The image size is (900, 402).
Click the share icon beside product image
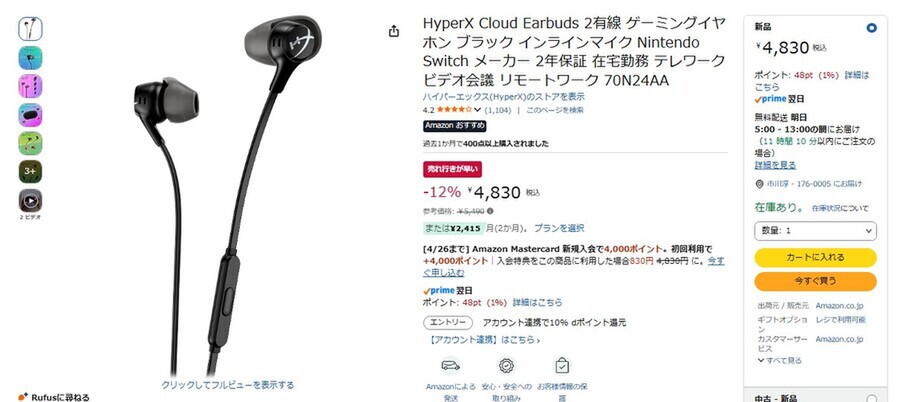394,31
